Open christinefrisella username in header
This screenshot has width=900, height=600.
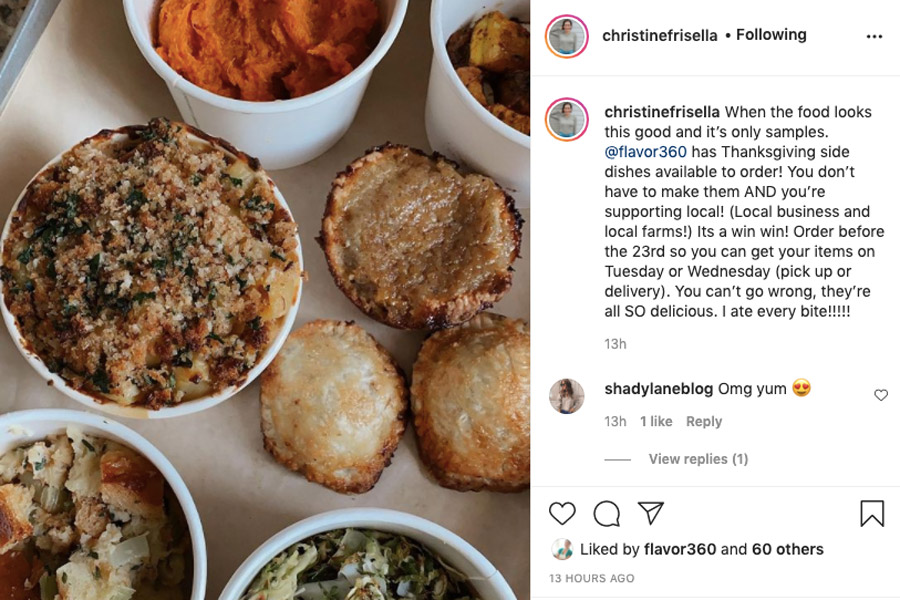coord(660,36)
